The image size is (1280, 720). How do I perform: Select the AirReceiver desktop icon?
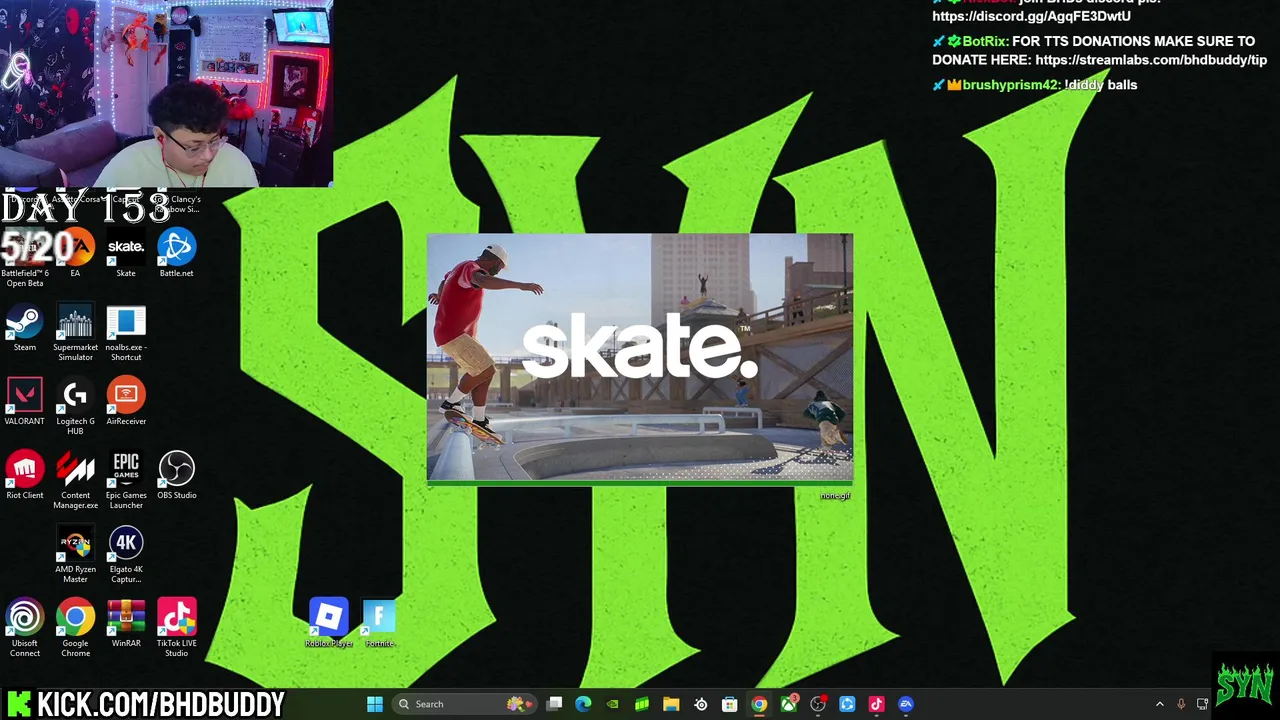click(126, 402)
